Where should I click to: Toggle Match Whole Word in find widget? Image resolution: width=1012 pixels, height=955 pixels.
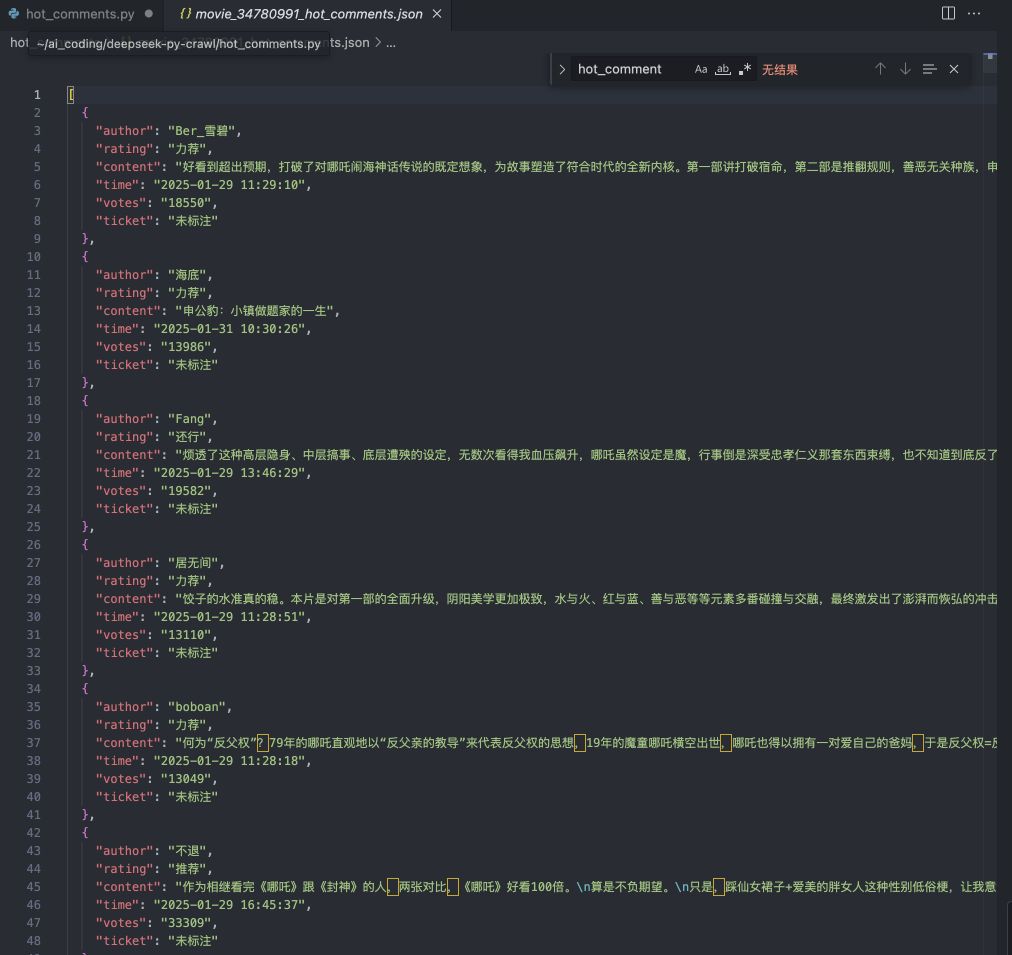tap(722, 69)
